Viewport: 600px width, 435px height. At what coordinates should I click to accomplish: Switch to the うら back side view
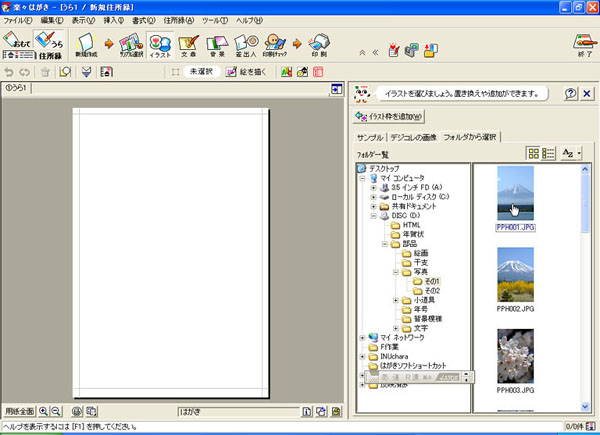coord(46,40)
